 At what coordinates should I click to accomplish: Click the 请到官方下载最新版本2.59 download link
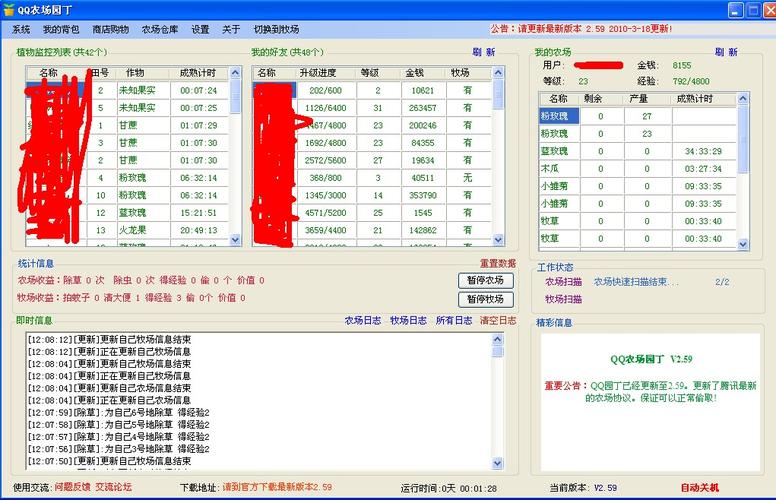277,487
